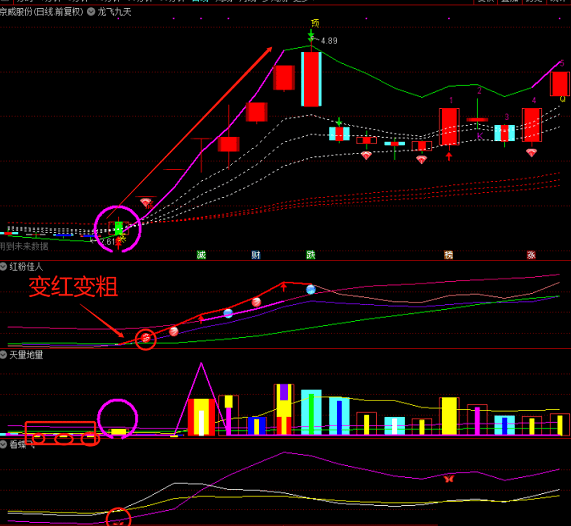This screenshot has height=526, width=571.
Task: Click the candle count label 3
Action: click(x=507, y=117)
